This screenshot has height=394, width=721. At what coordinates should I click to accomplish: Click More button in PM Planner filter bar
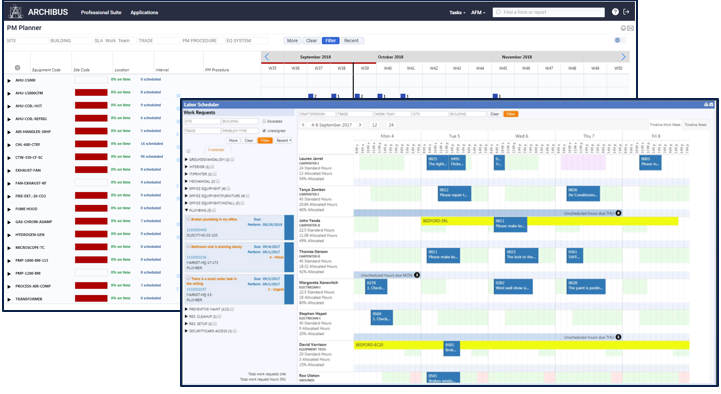pos(292,40)
